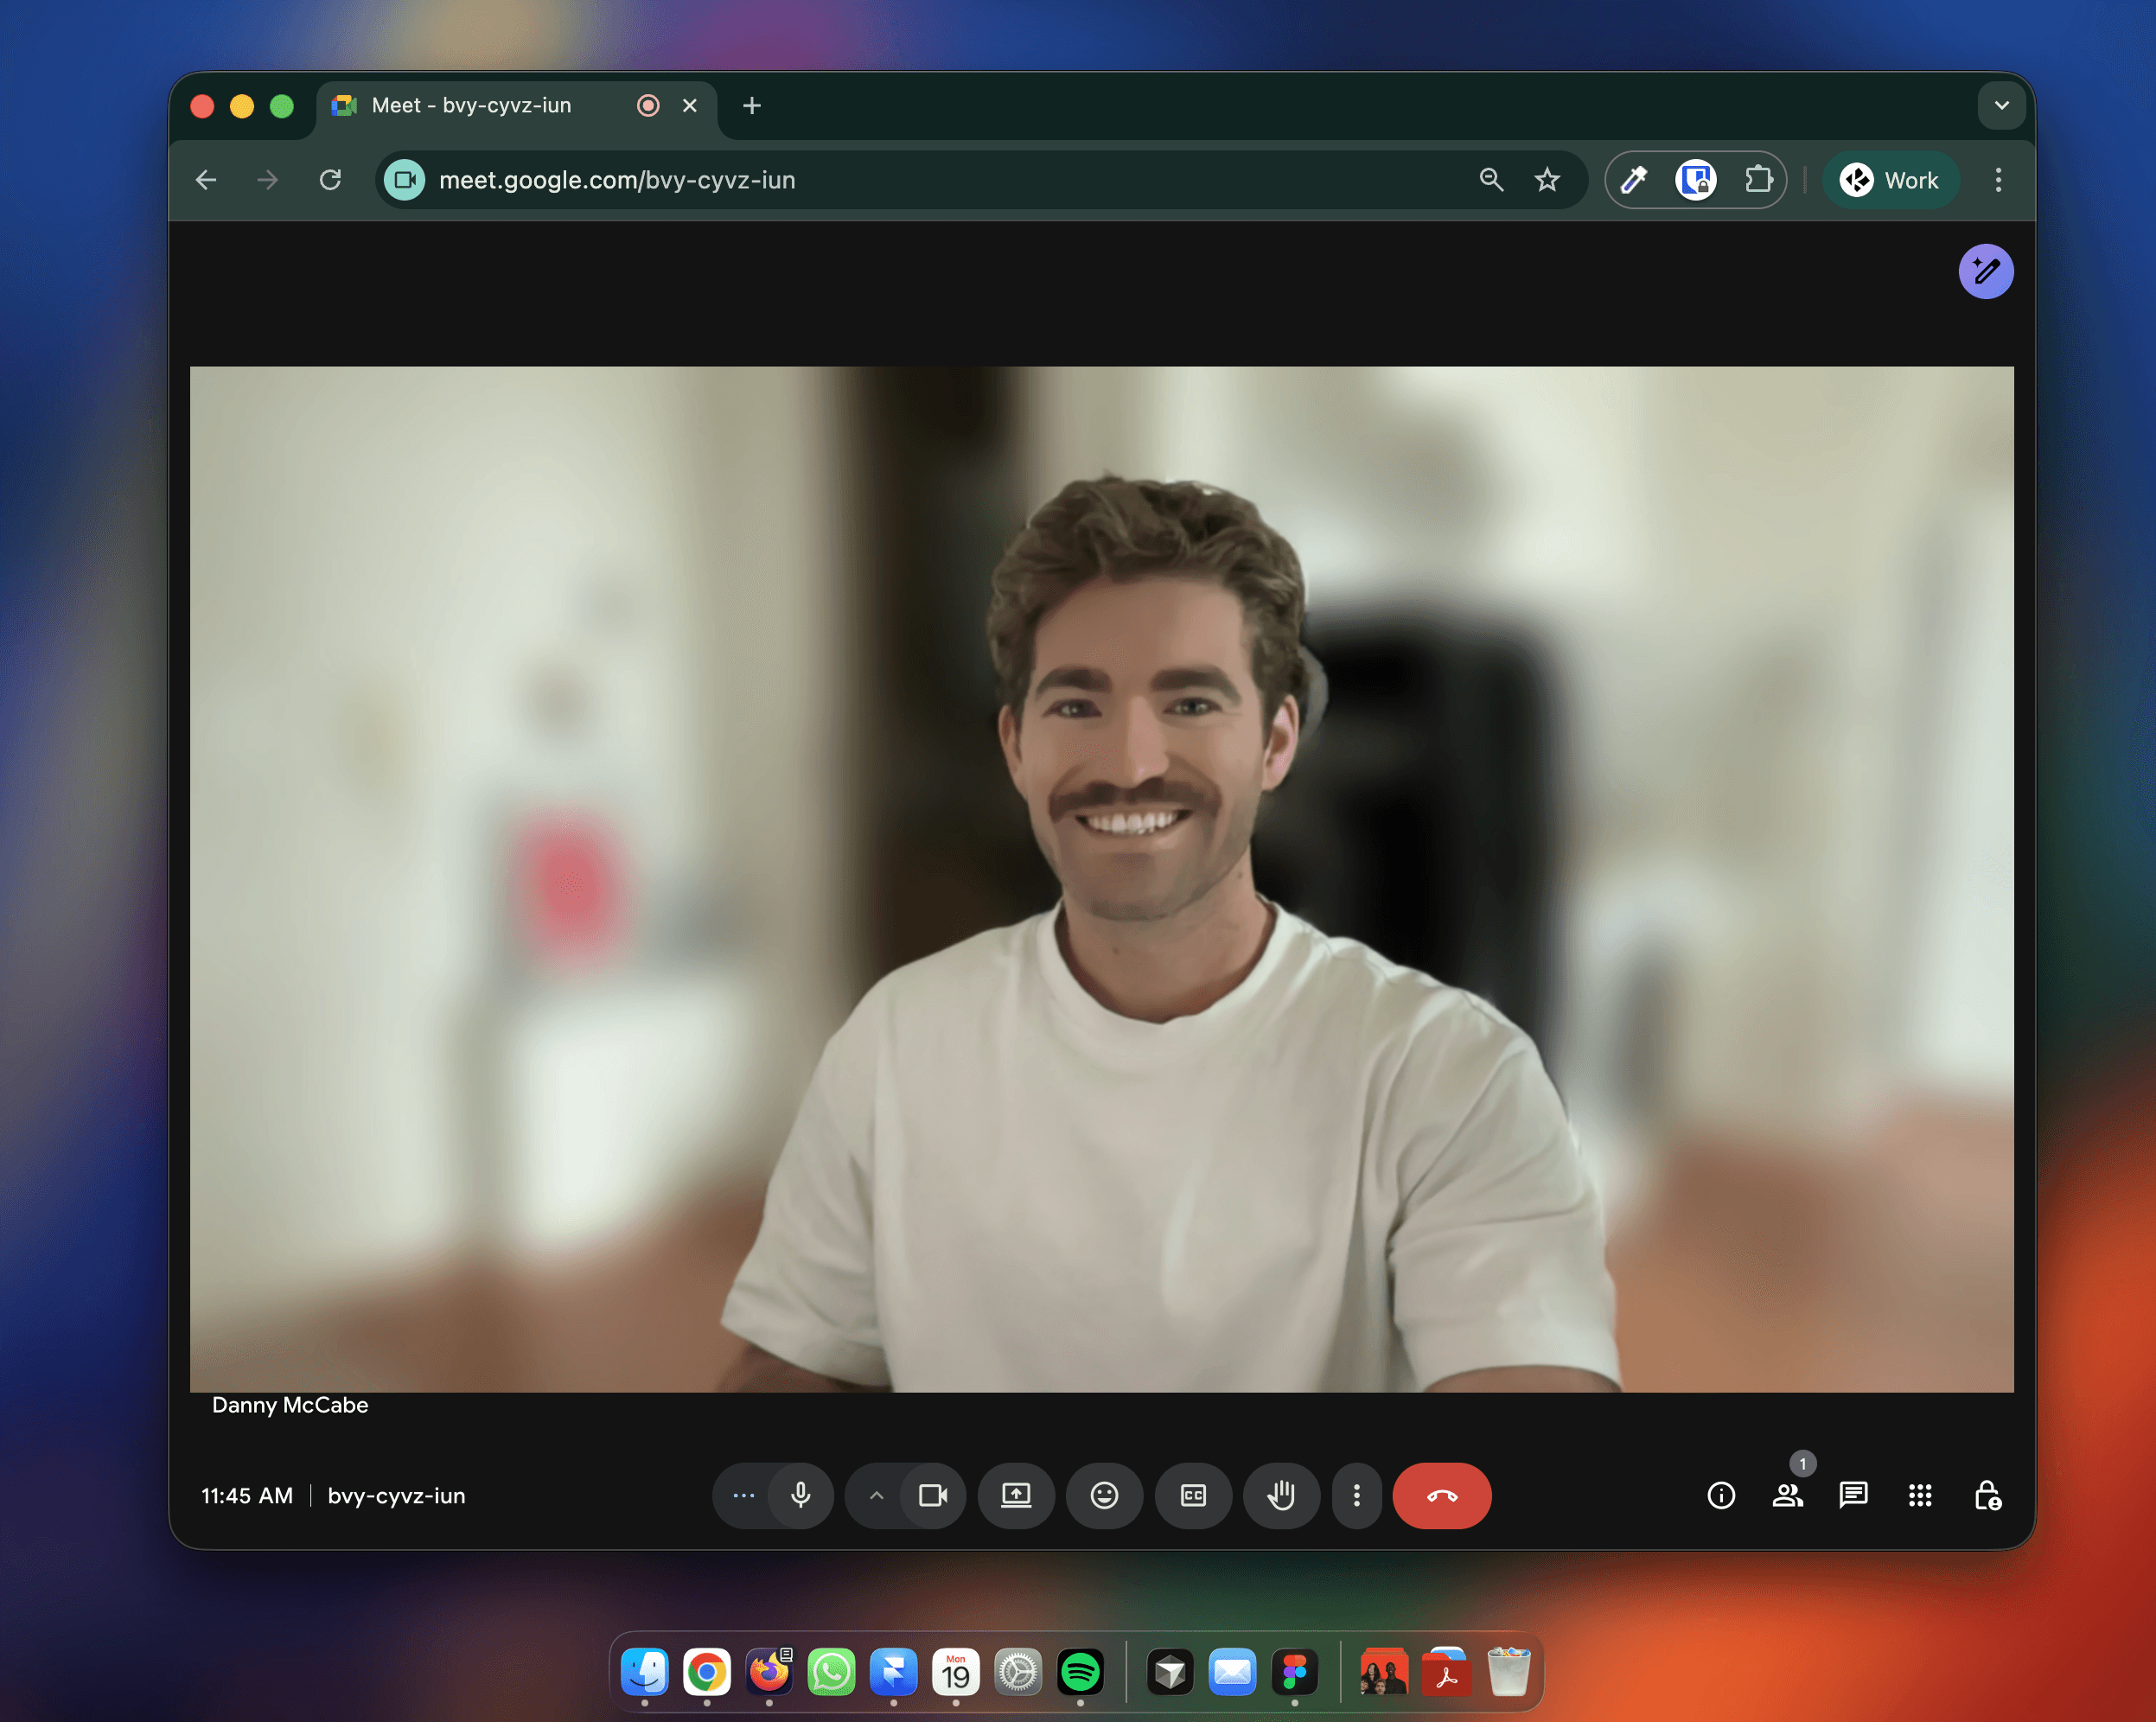The height and width of the screenshot is (1722, 2156).
Task: Expand video settings chevron beside the camera
Action: 876,1495
